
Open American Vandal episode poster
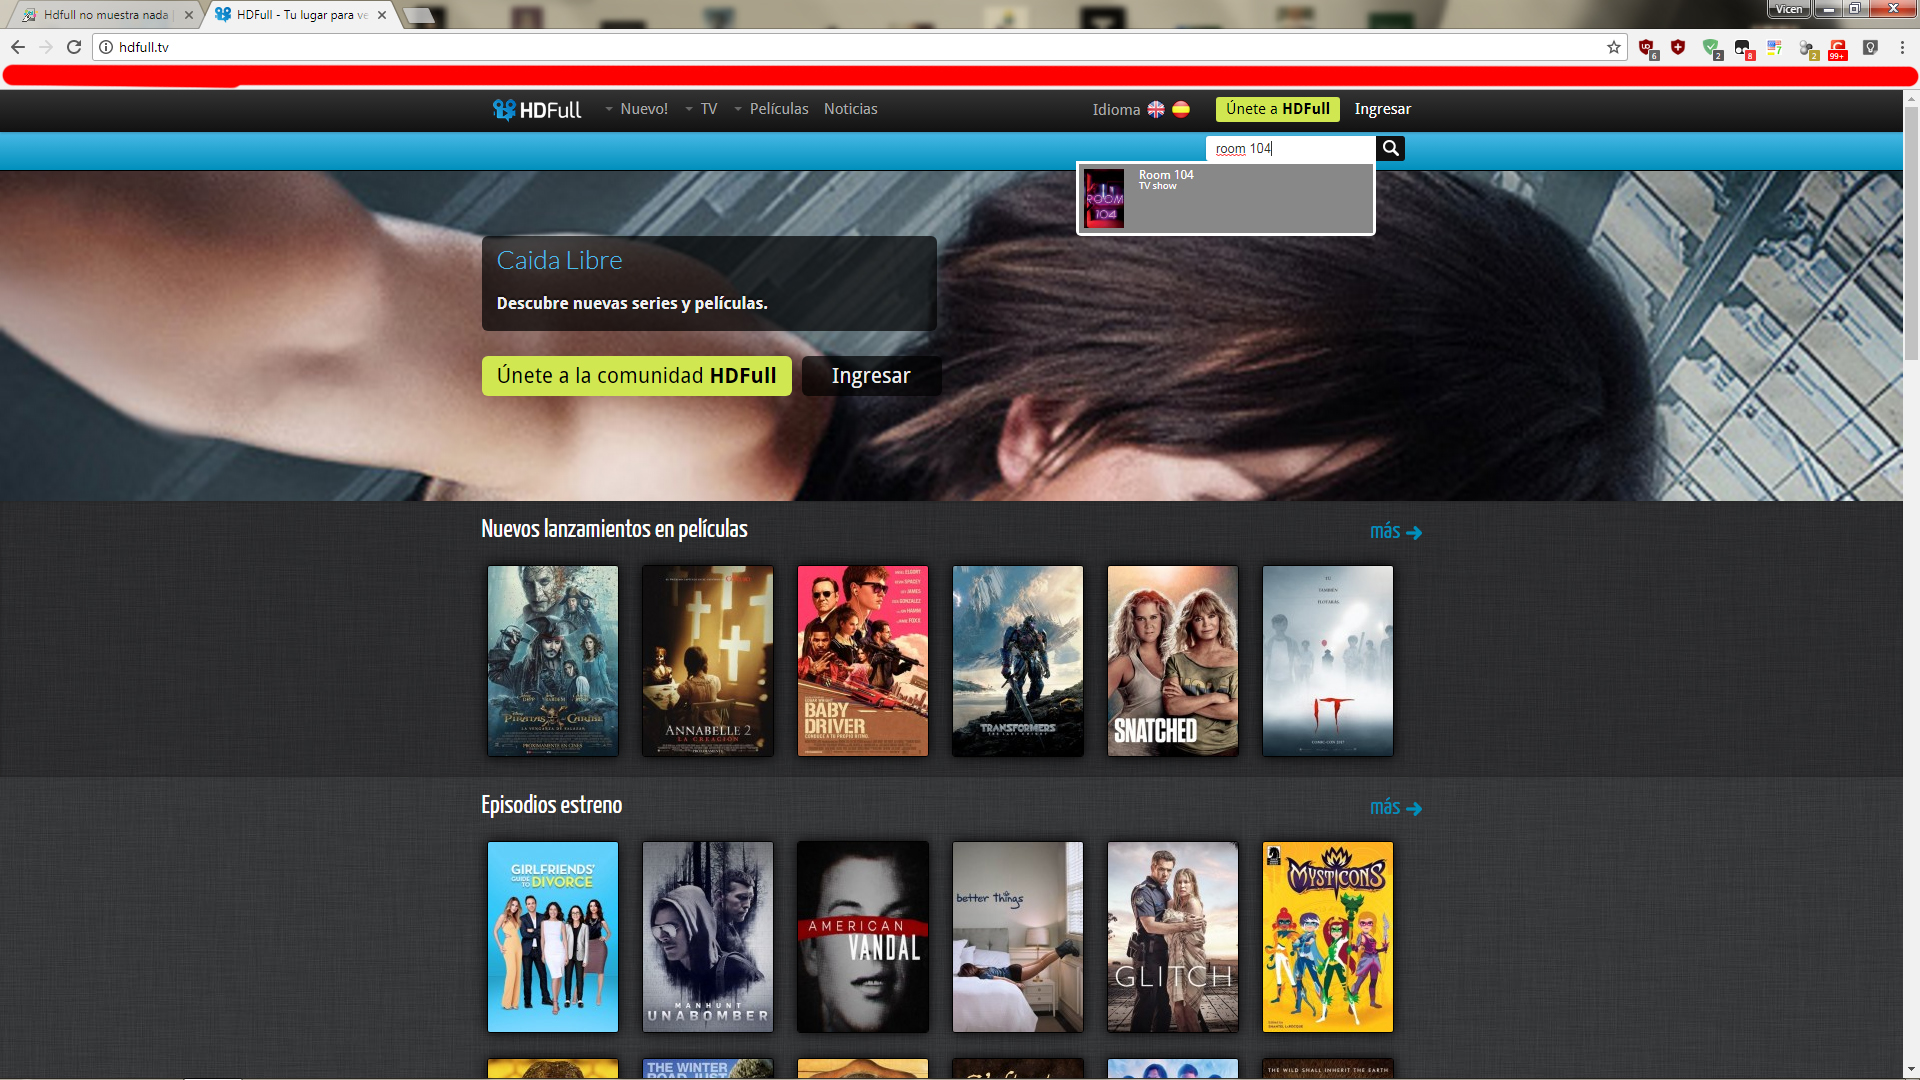click(863, 937)
